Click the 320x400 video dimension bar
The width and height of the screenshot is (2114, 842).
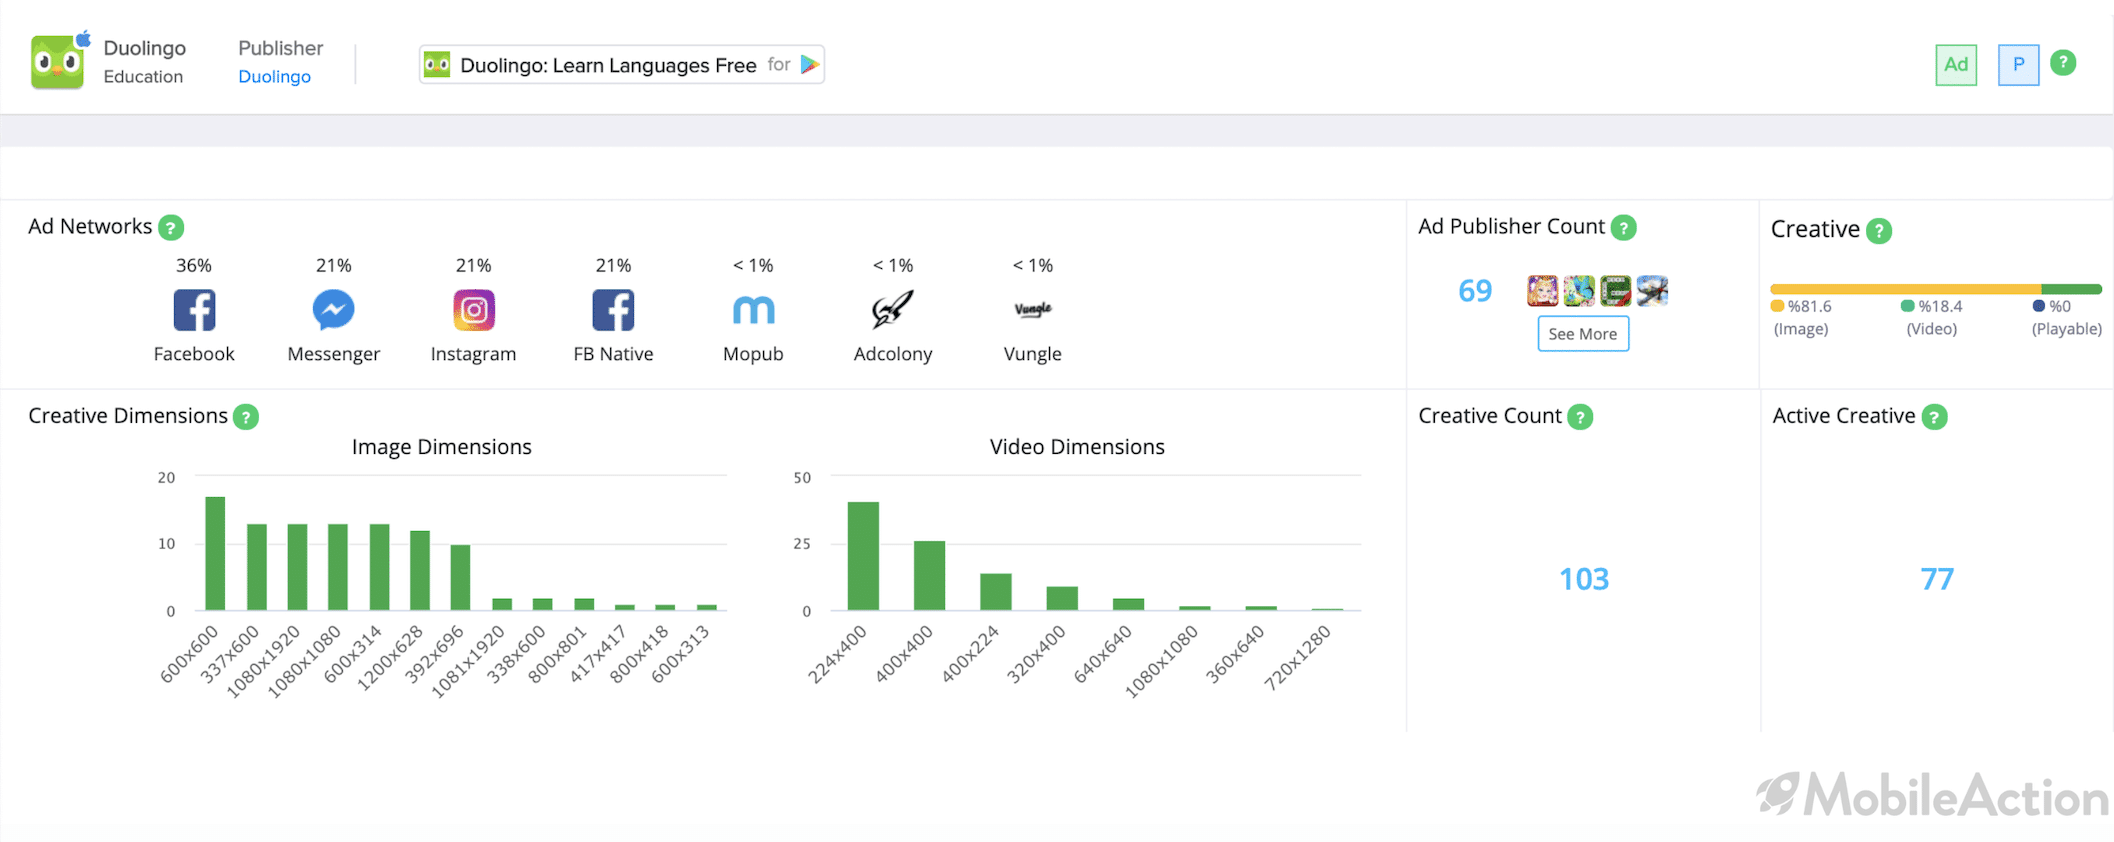click(x=1062, y=598)
